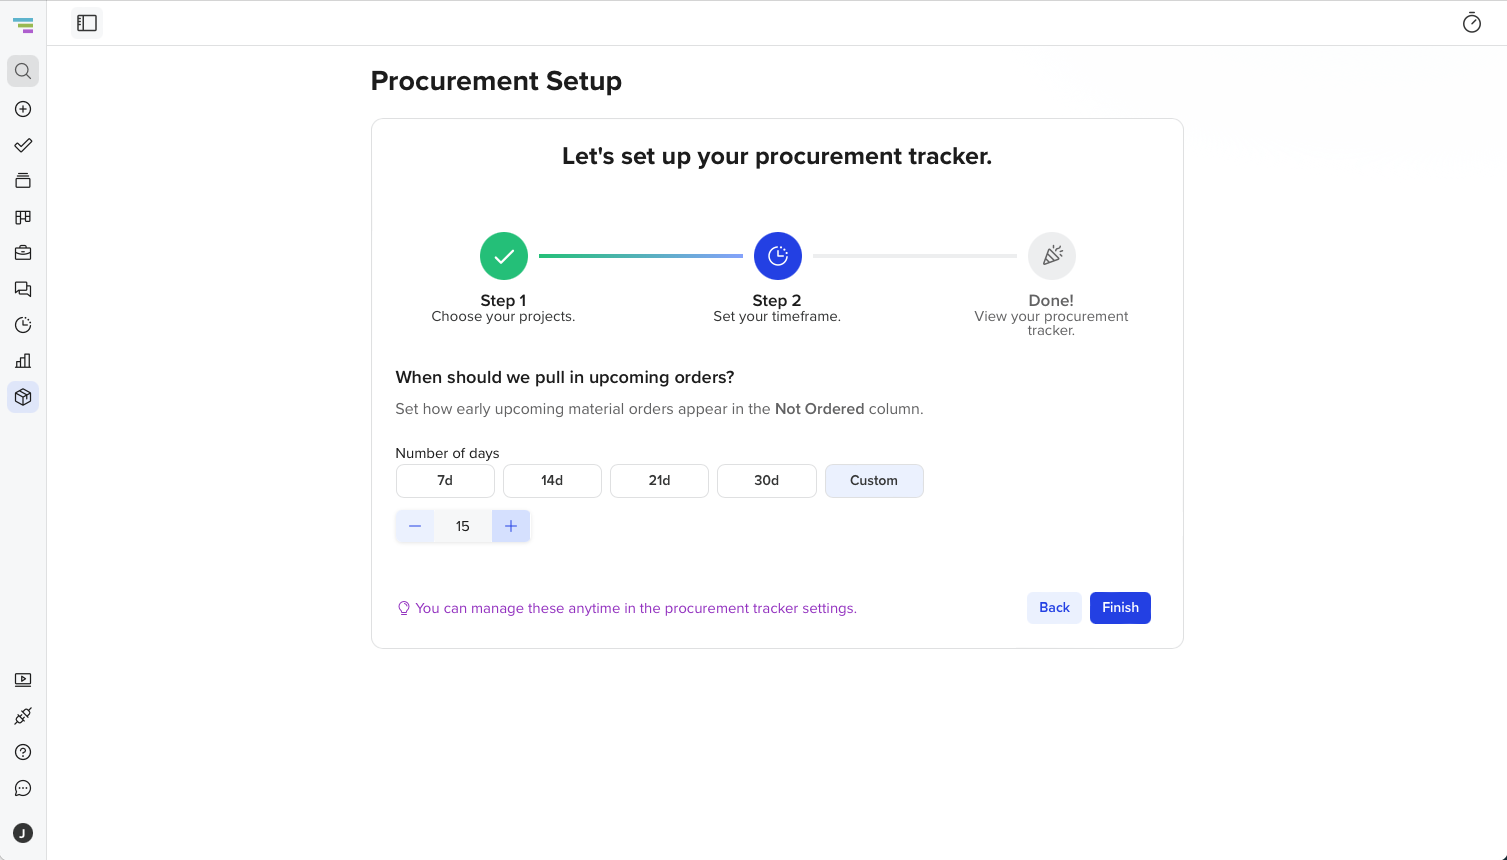Open the procurement box icon in sidebar
This screenshot has height=860, width=1507.
pos(23,397)
